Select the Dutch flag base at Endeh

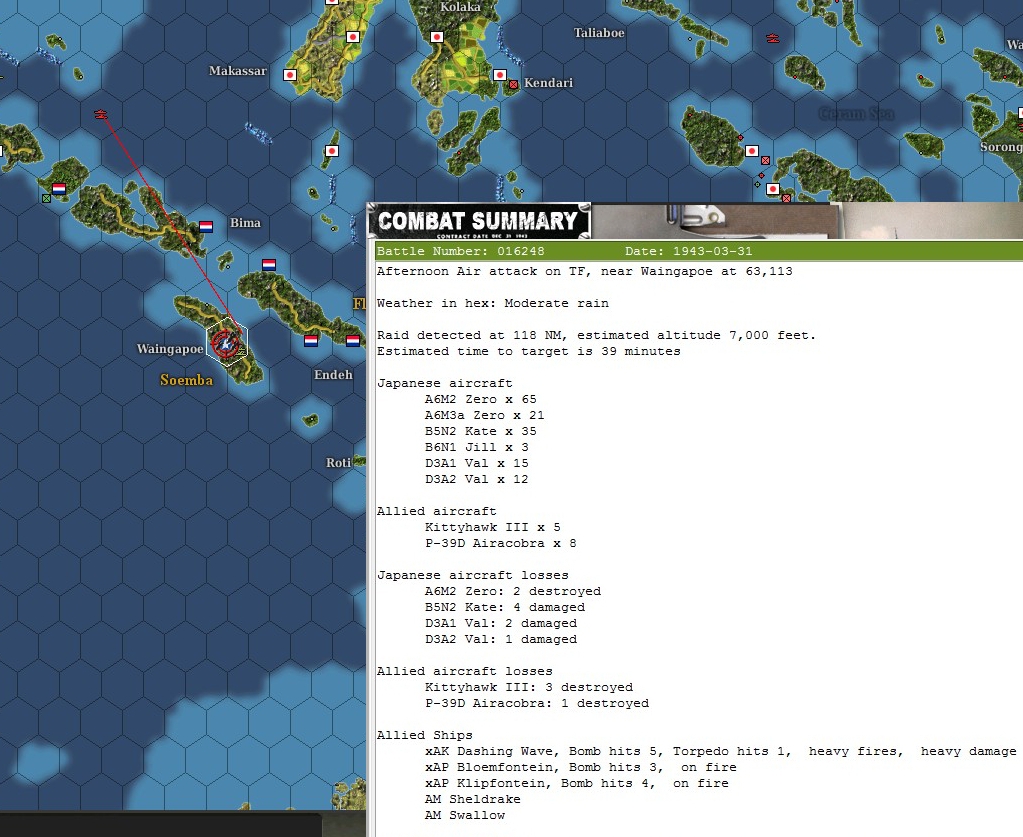coord(353,341)
